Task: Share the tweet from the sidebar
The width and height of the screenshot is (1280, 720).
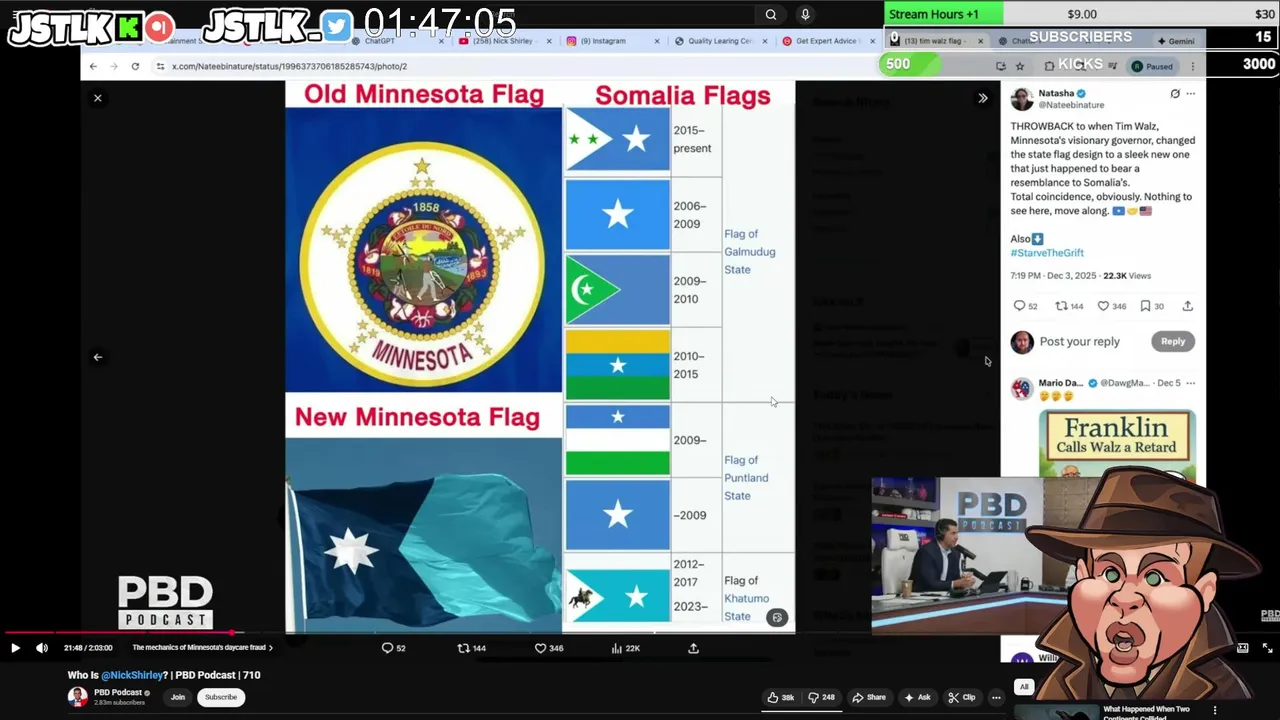Action: (x=1187, y=306)
